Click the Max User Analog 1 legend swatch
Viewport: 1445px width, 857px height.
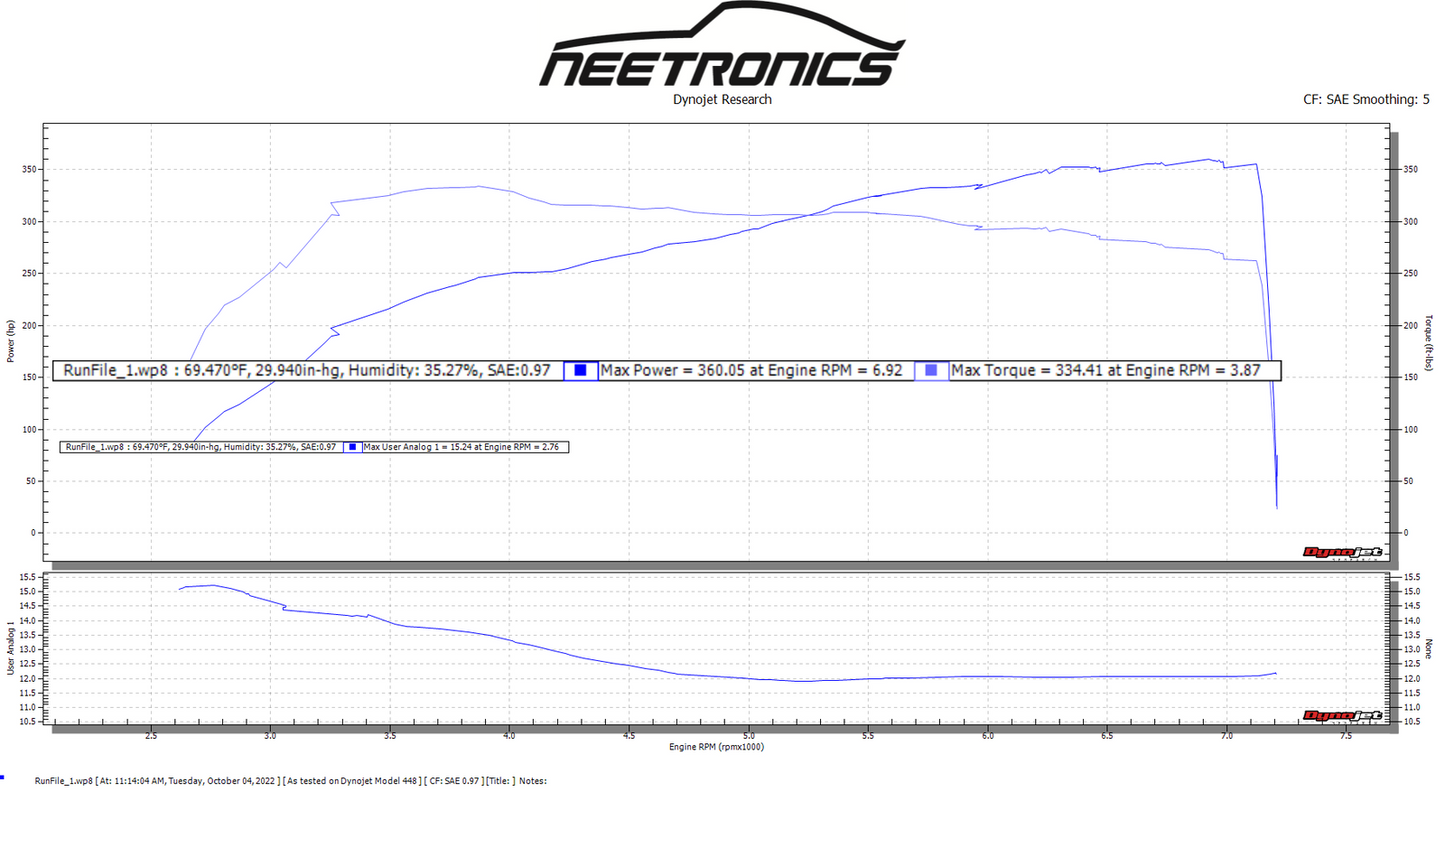point(352,447)
